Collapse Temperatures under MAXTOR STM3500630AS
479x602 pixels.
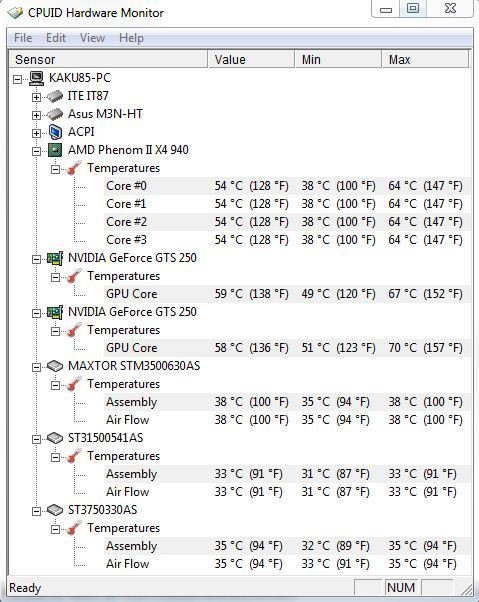coord(55,385)
